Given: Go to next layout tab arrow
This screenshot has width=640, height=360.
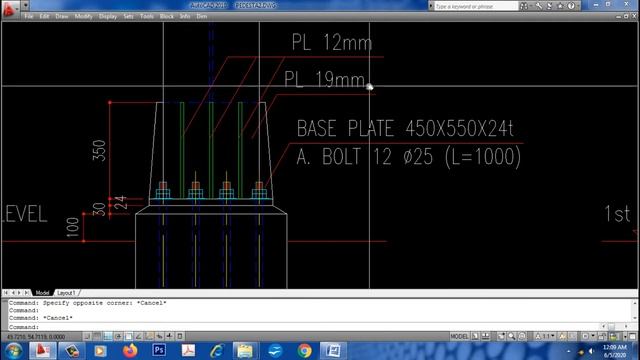Looking at the screenshot, I should pos(19,293).
